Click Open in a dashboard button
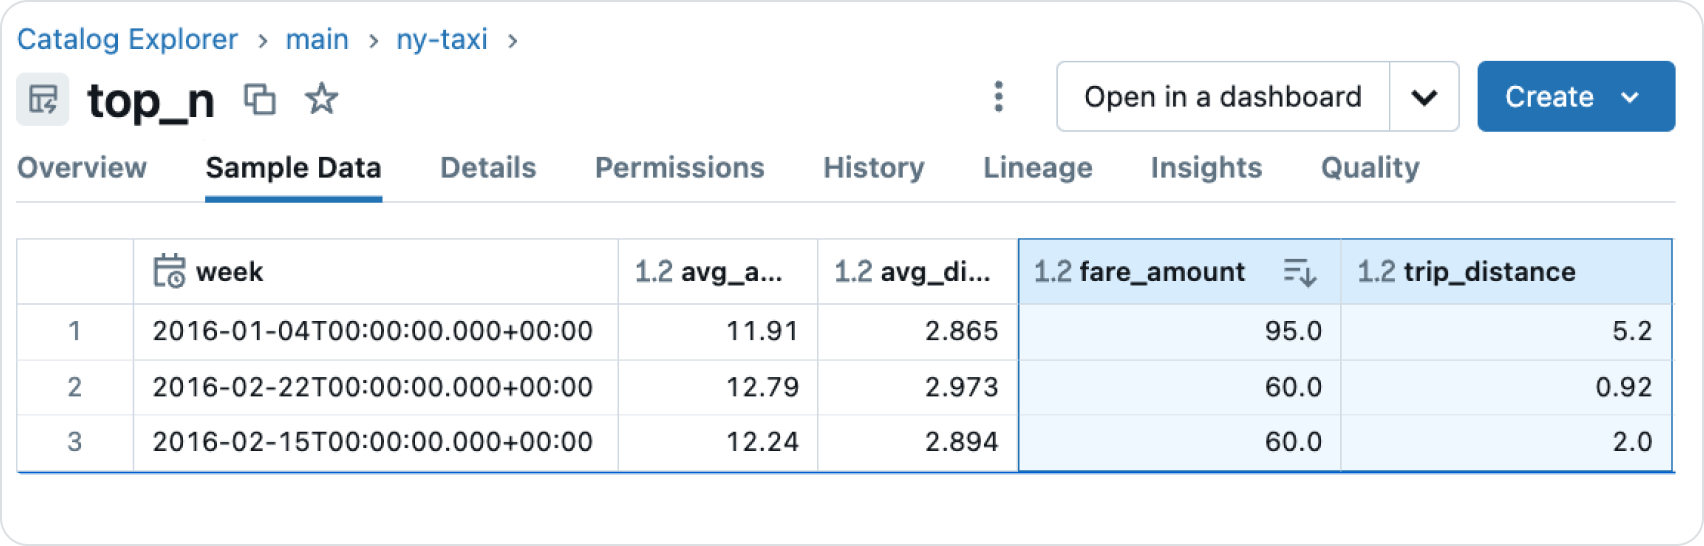 [1222, 97]
